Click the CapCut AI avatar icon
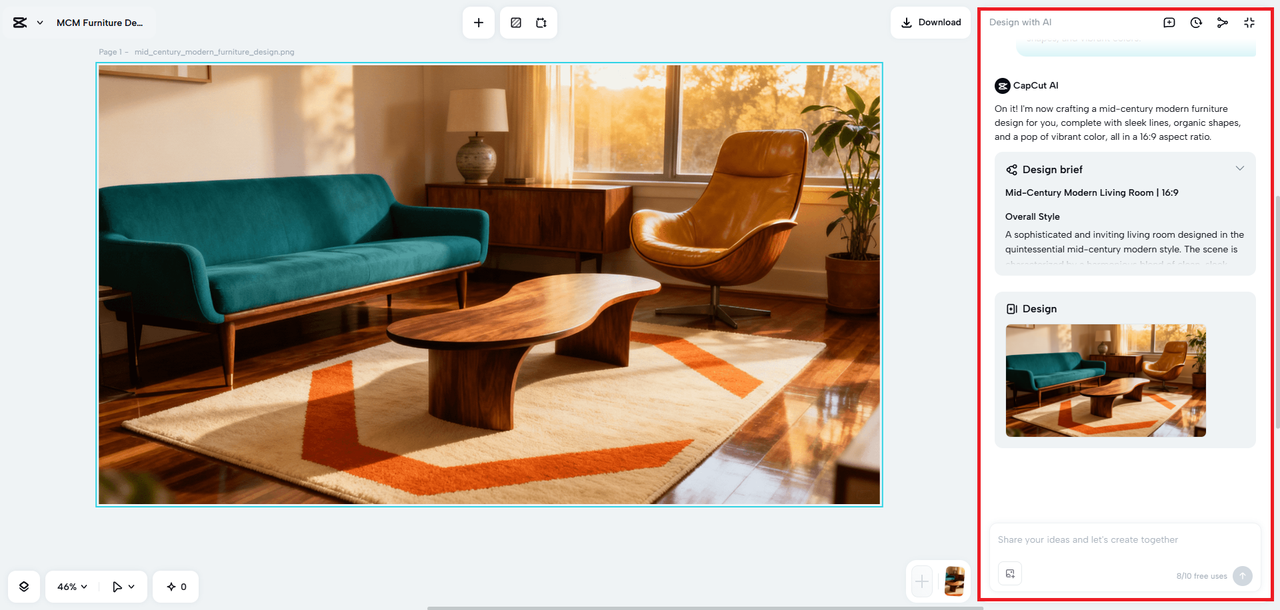This screenshot has width=1280, height=610. [x=1002, y=86]
